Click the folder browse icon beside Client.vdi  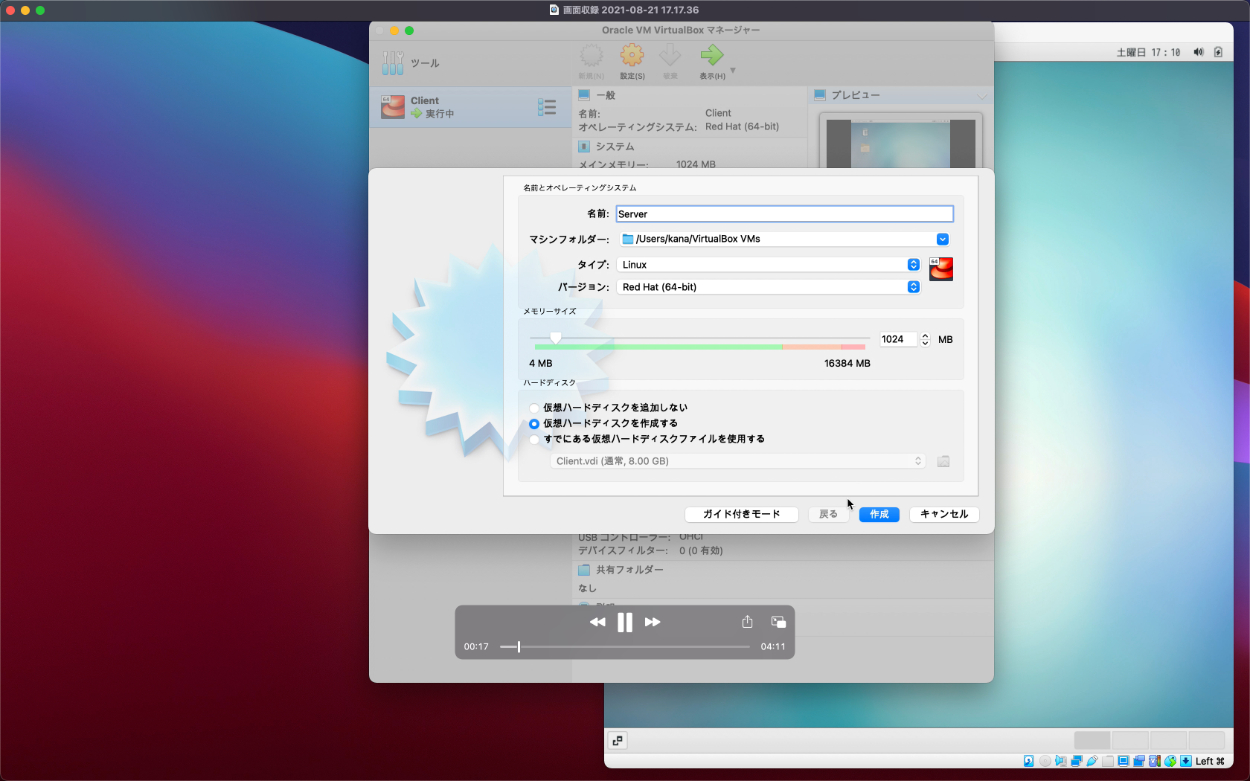click(943, 461)
